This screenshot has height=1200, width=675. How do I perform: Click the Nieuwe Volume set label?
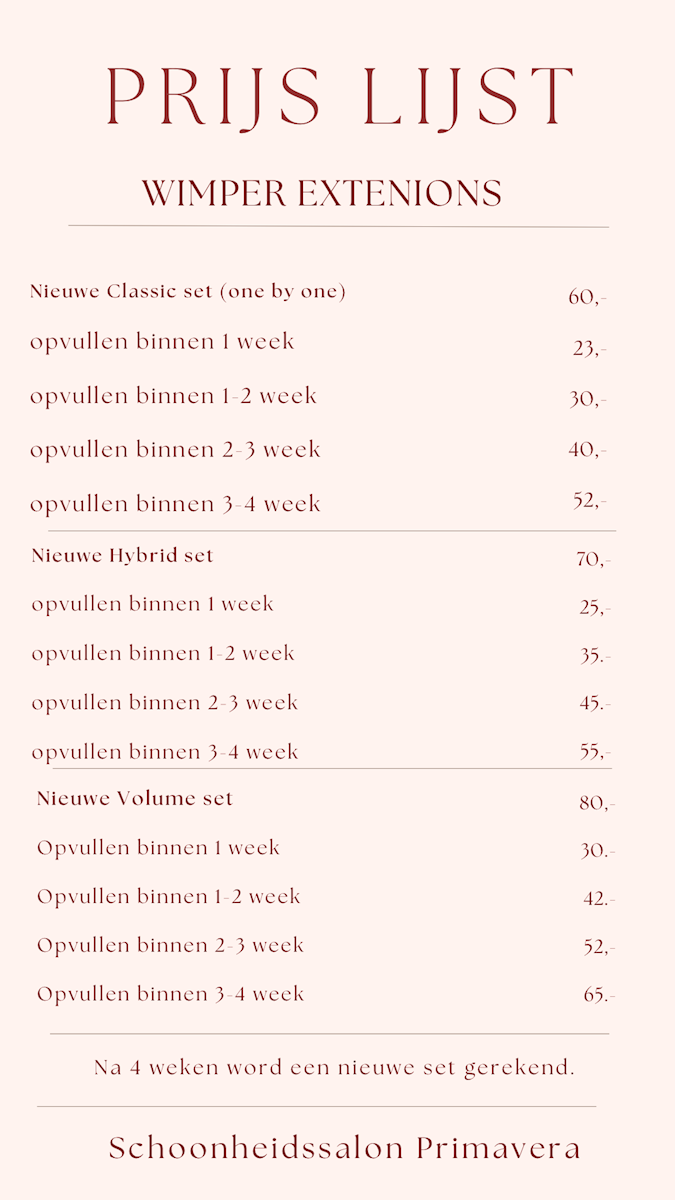point(135,799)
